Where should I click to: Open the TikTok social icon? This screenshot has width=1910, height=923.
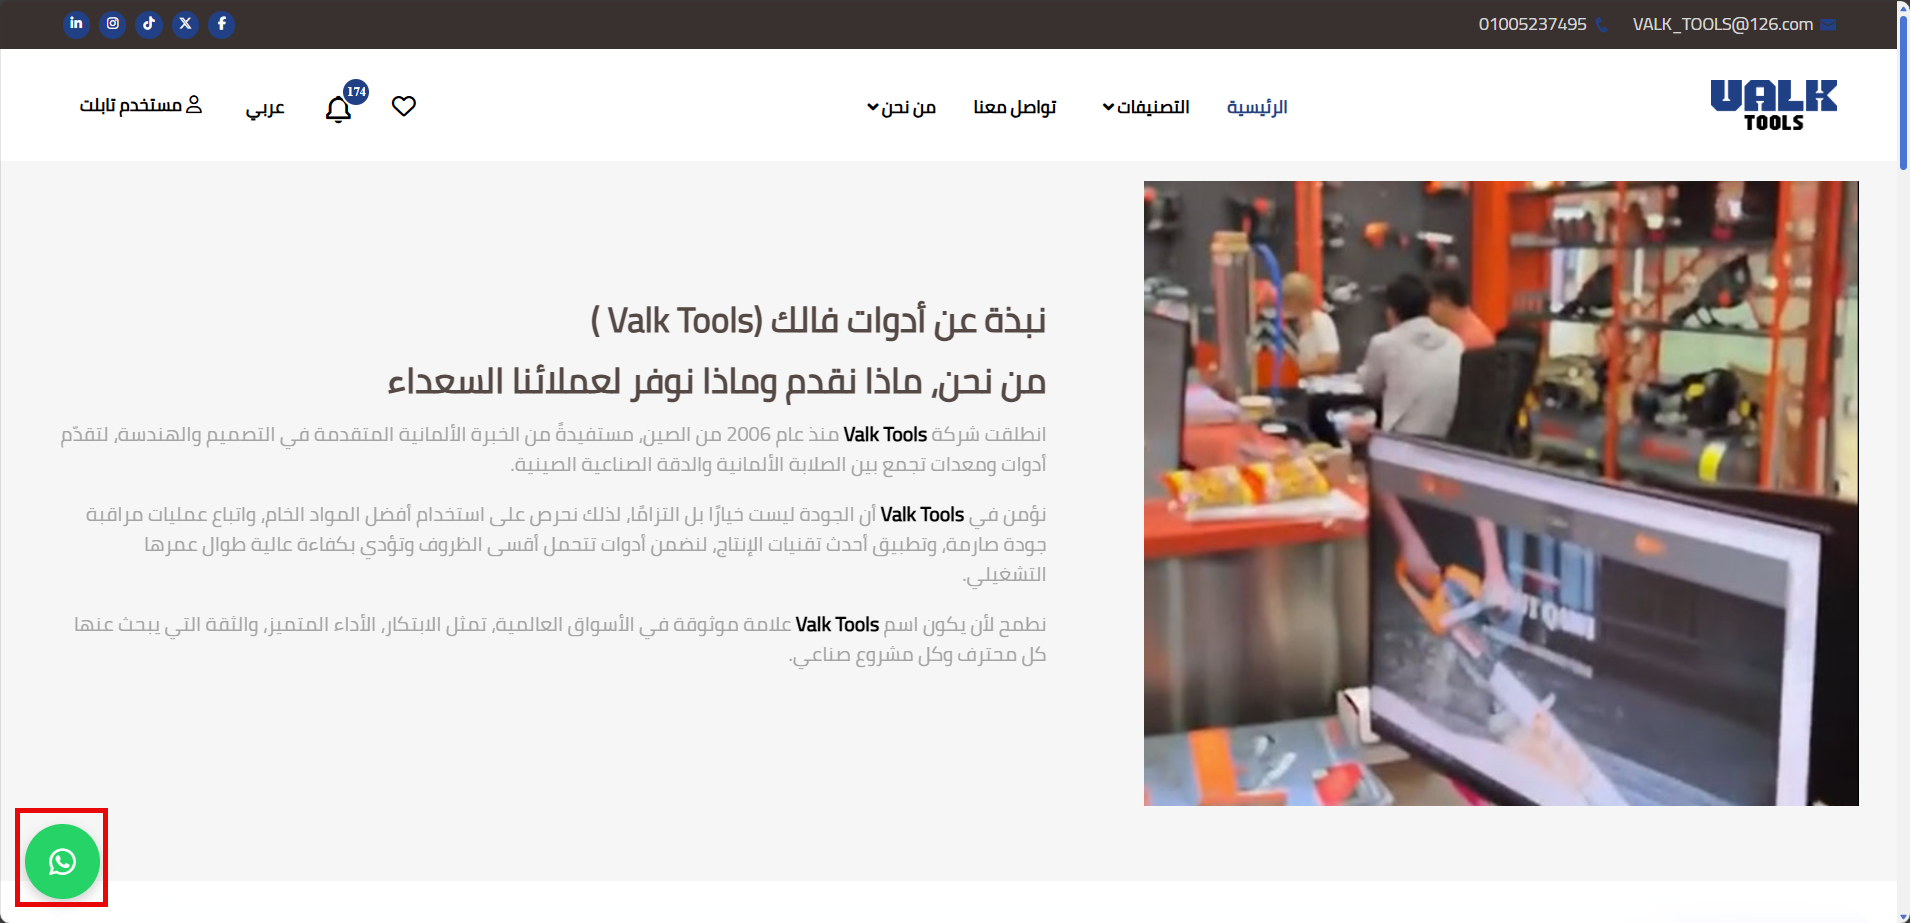coord(149,24)
